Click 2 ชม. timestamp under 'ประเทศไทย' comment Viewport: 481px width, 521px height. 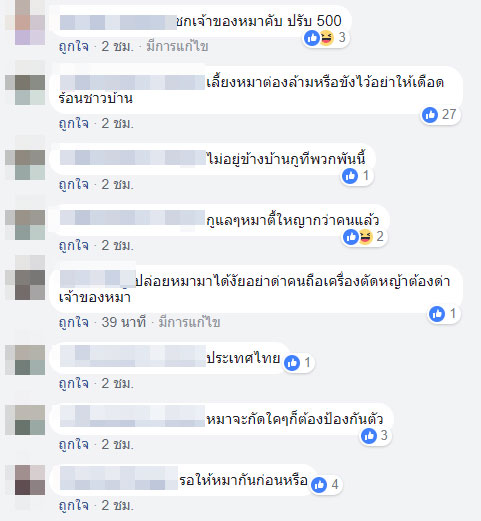118,383
